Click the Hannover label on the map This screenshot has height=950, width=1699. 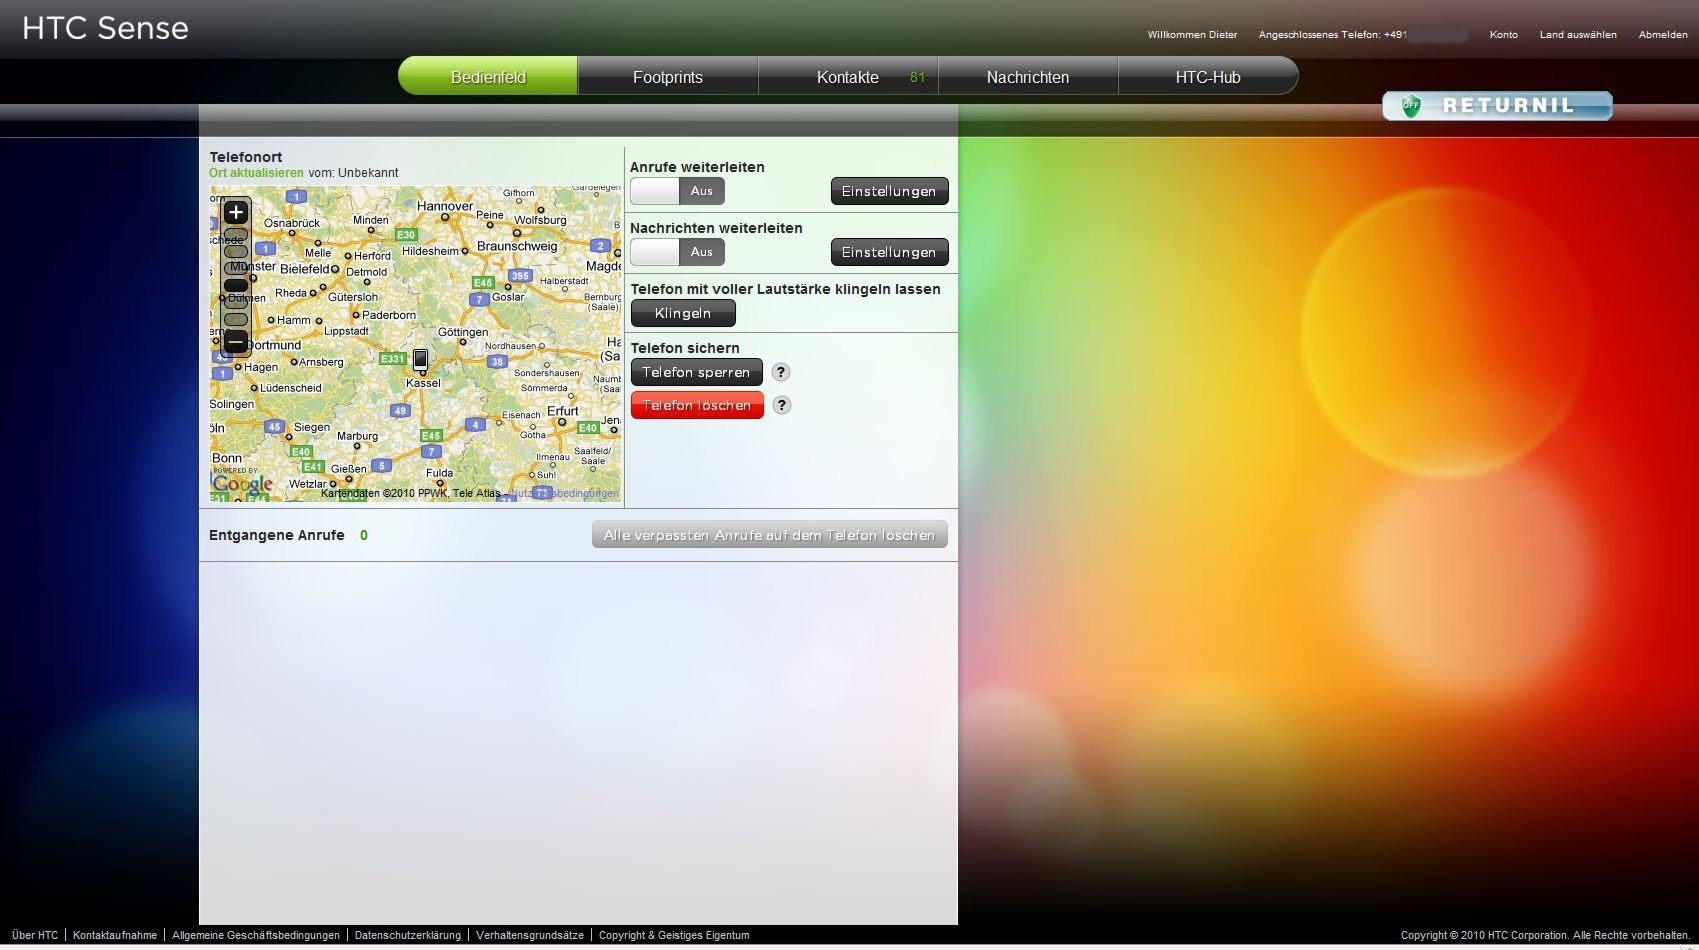pos(445,206)
